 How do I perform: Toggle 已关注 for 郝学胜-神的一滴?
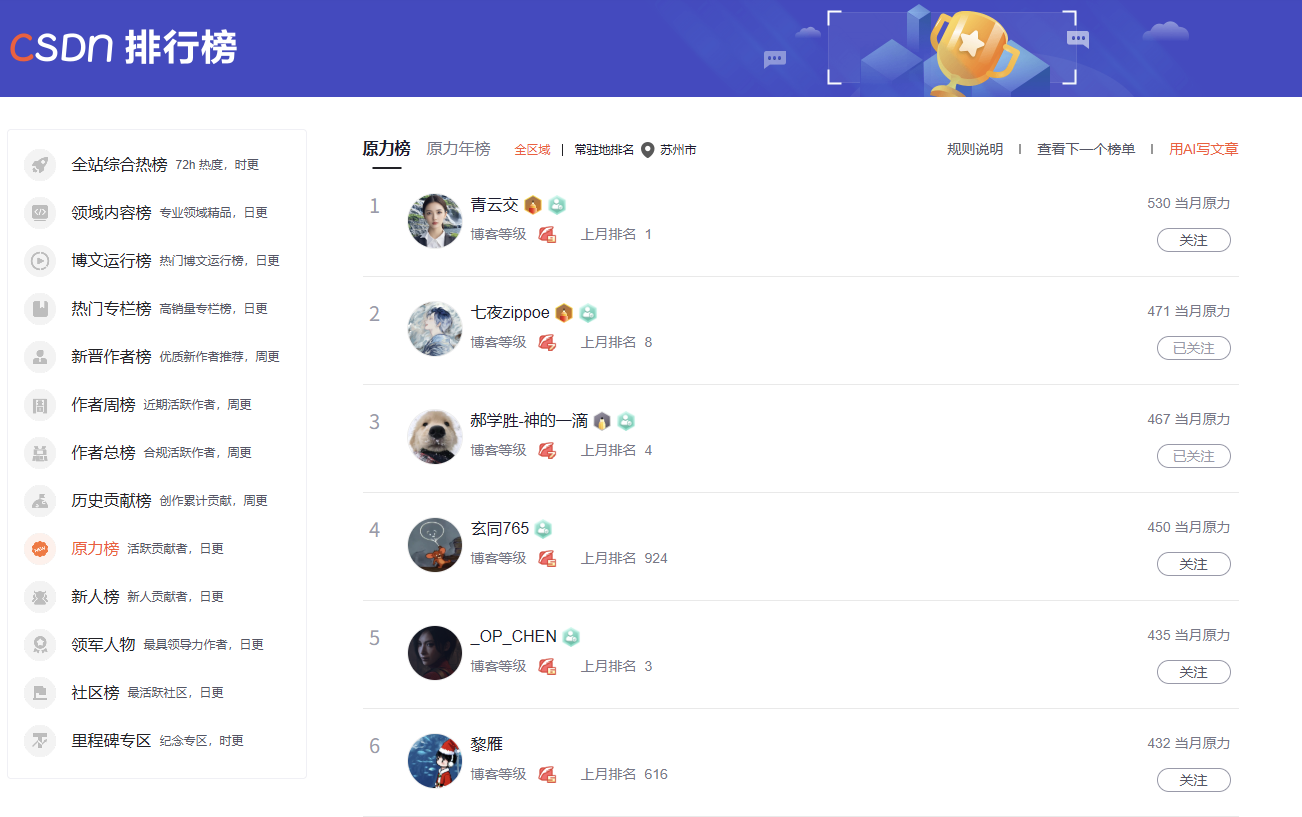(1193, 456)
